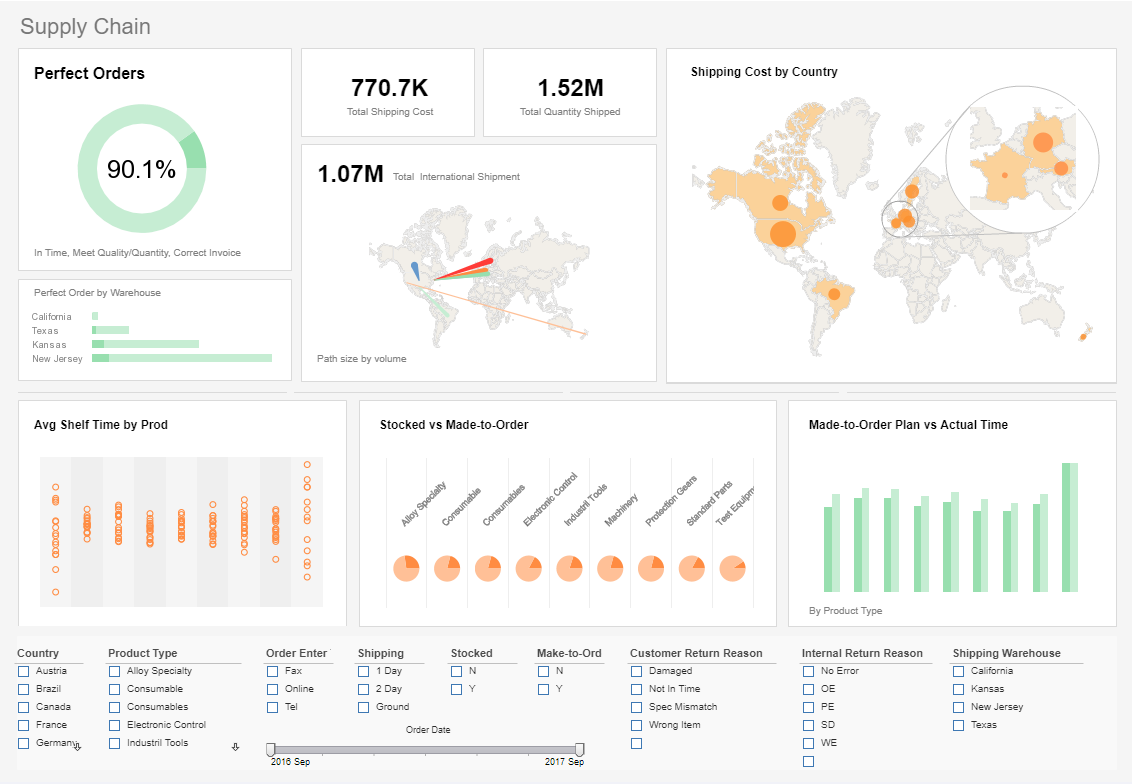
Task: Click the Internal Return Reason header
Action: (862, 653)
